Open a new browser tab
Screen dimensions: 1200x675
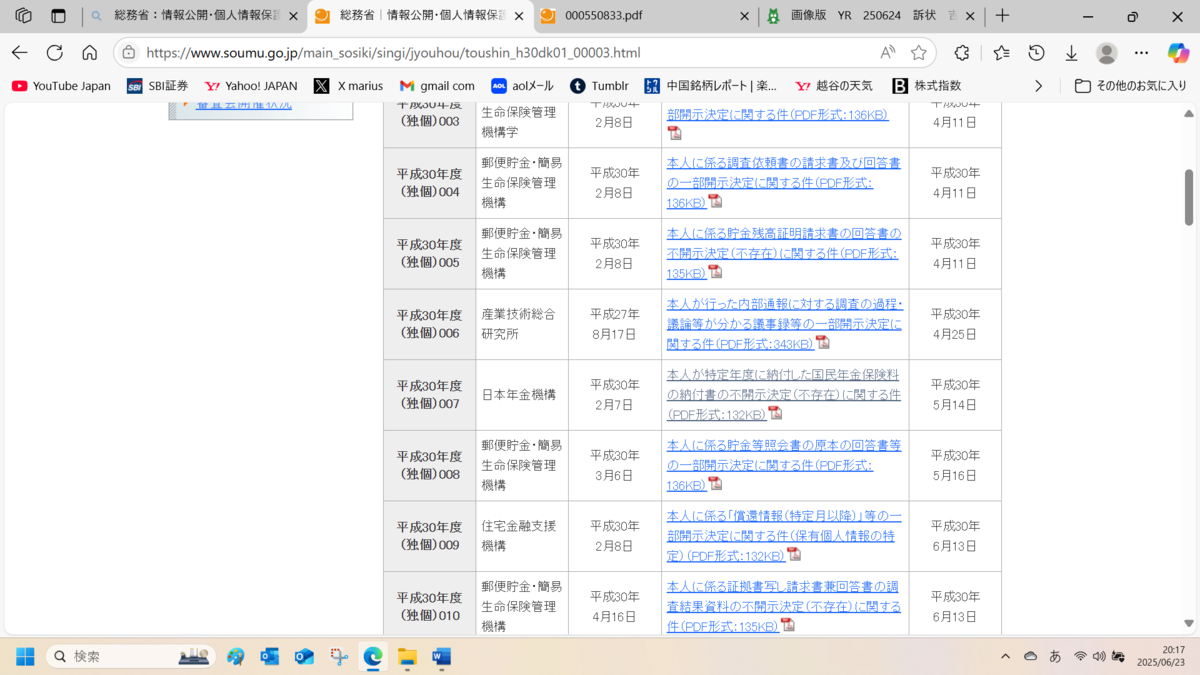point(1002,16)
